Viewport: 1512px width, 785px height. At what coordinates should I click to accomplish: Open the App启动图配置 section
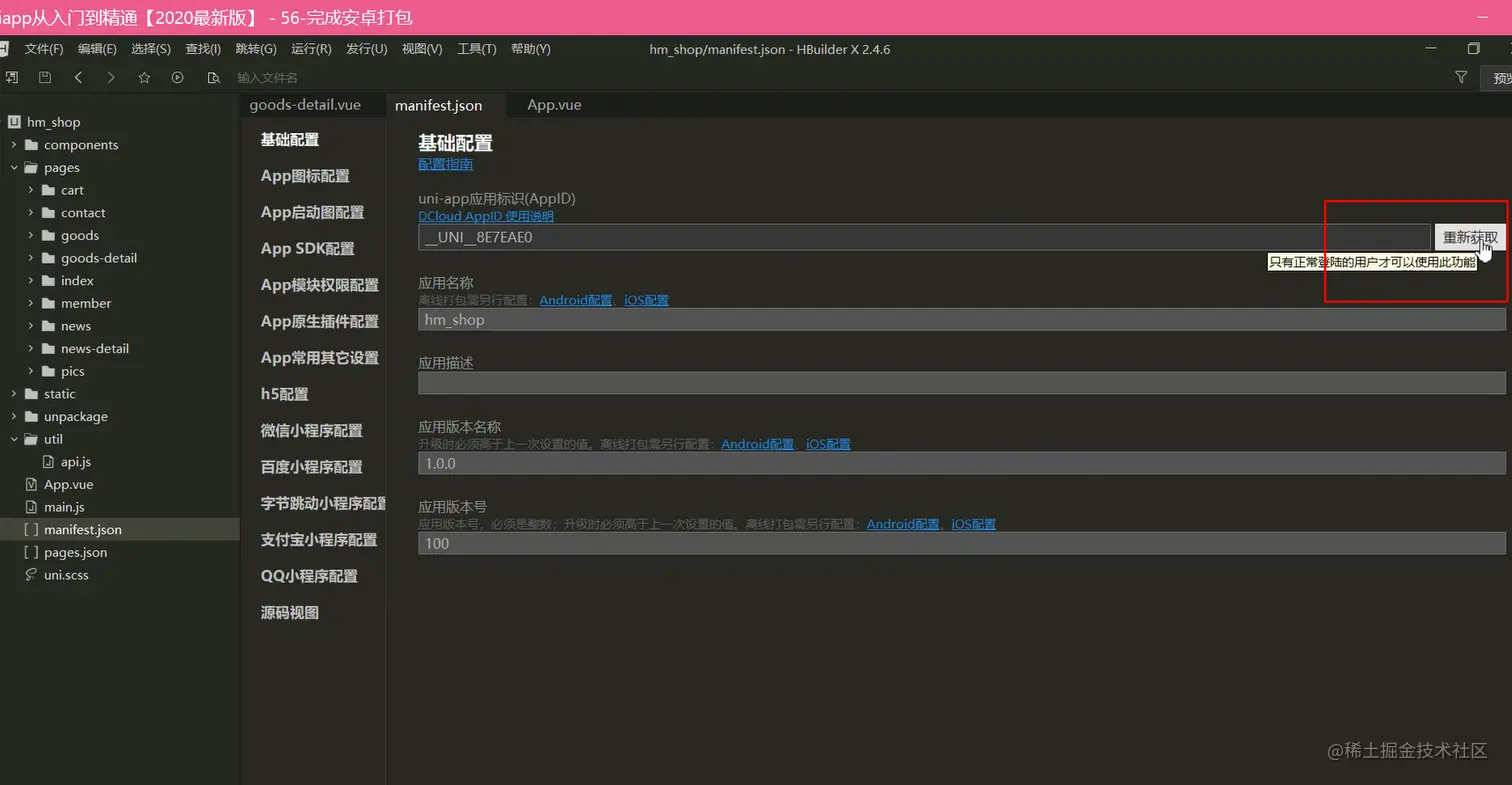click(x=312, y=212)
